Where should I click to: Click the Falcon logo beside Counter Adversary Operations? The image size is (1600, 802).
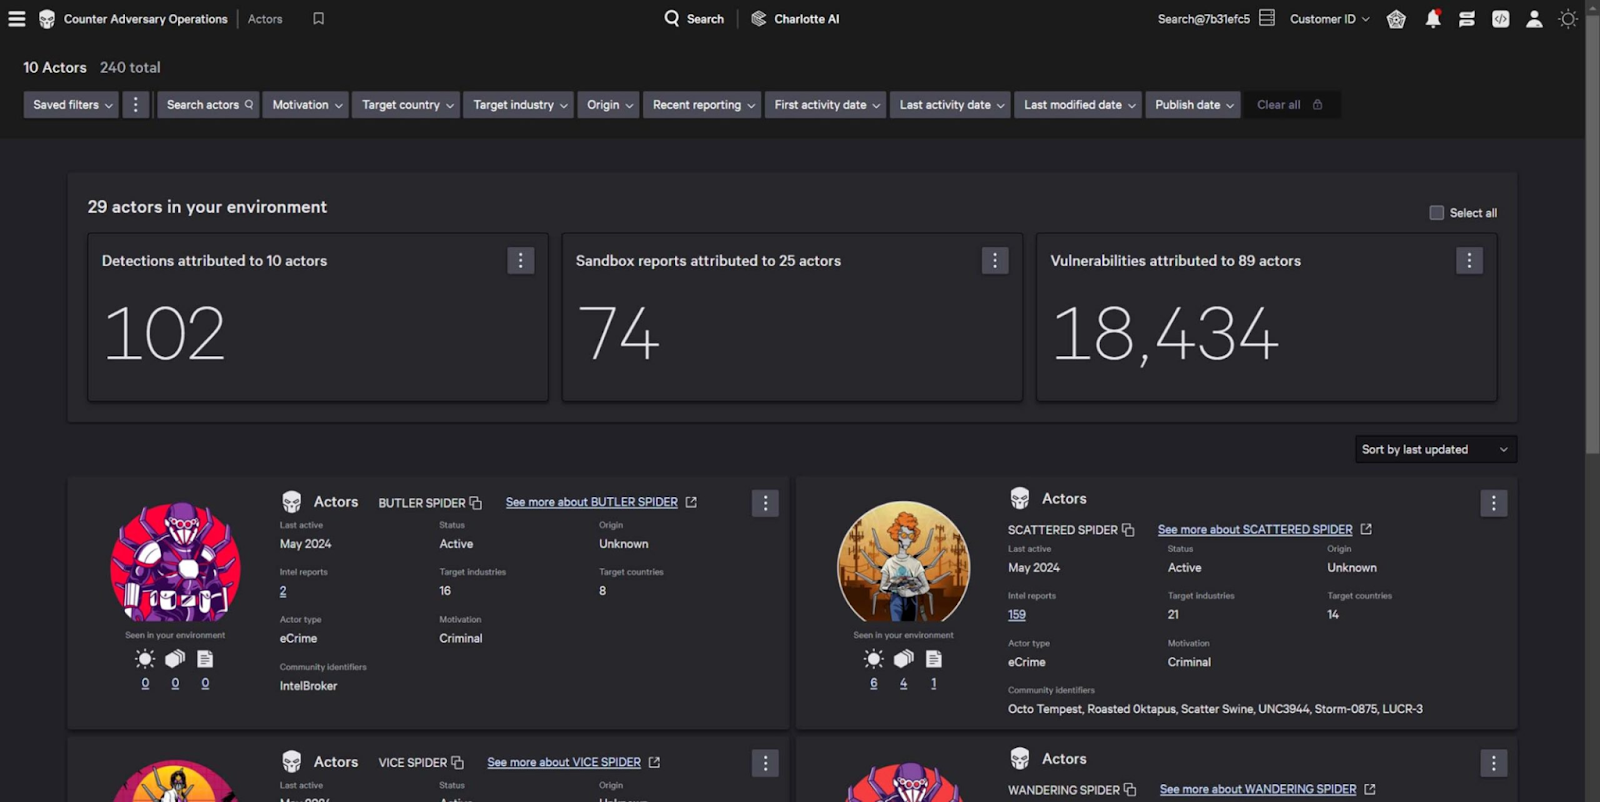[47, 19]
